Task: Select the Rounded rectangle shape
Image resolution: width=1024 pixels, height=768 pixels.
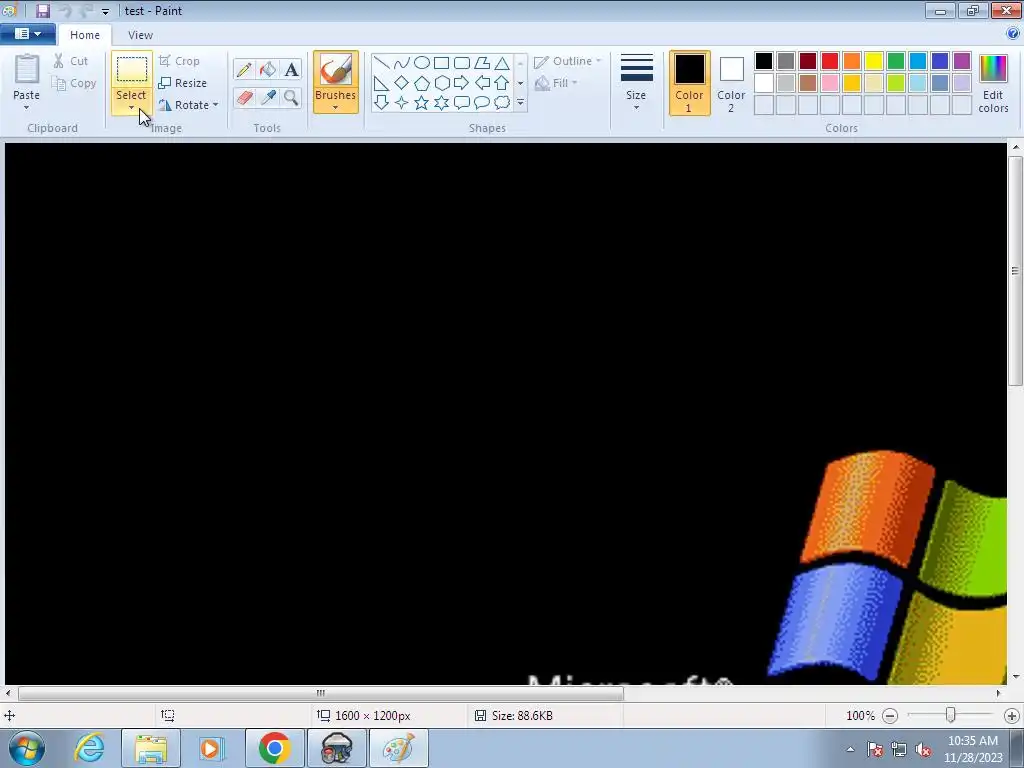Action: click(x=462, y=63)
